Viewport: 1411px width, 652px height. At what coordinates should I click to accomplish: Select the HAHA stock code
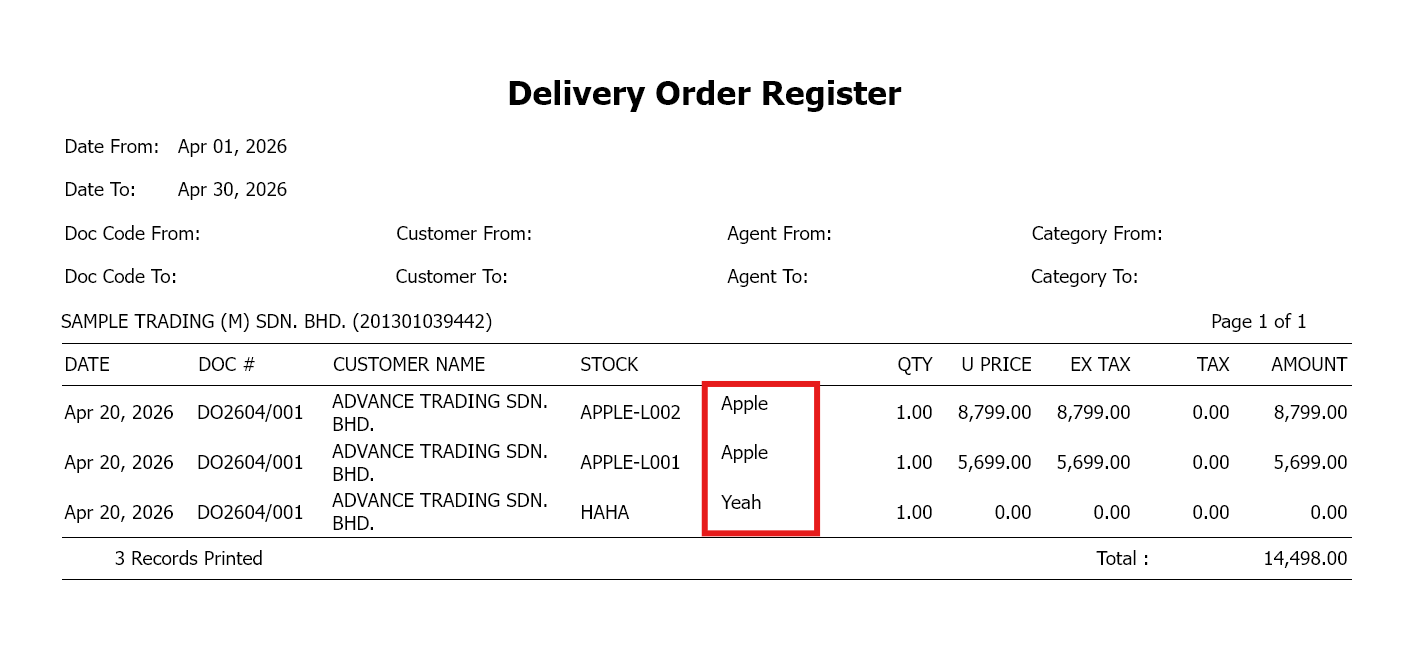(x=605, y=513)
